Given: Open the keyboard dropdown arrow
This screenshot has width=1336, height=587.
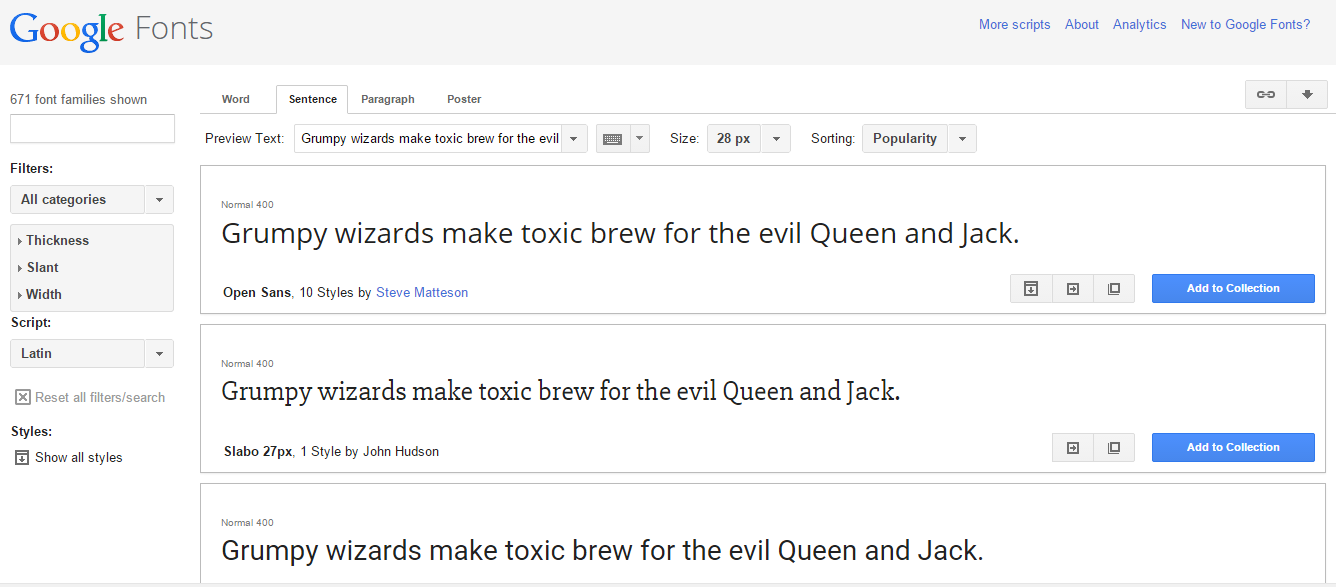Looking at the screenshot, I should (640, 139).
